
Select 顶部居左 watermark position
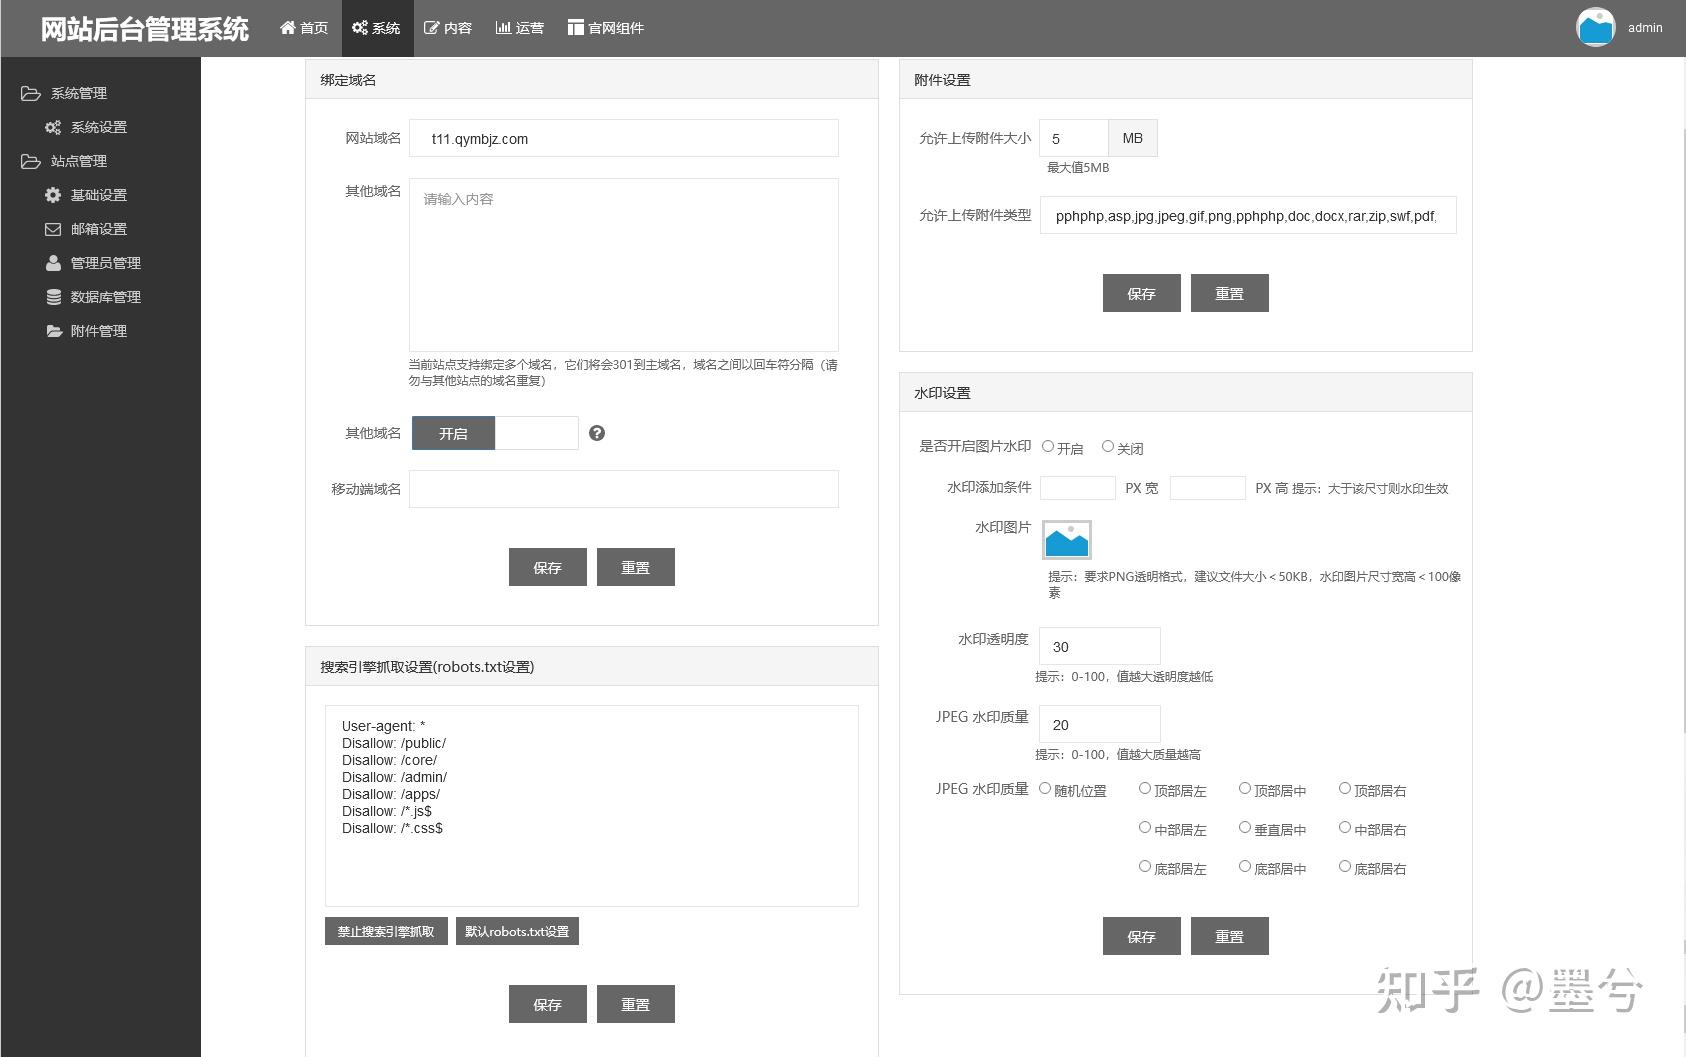tap(1145, 789)
